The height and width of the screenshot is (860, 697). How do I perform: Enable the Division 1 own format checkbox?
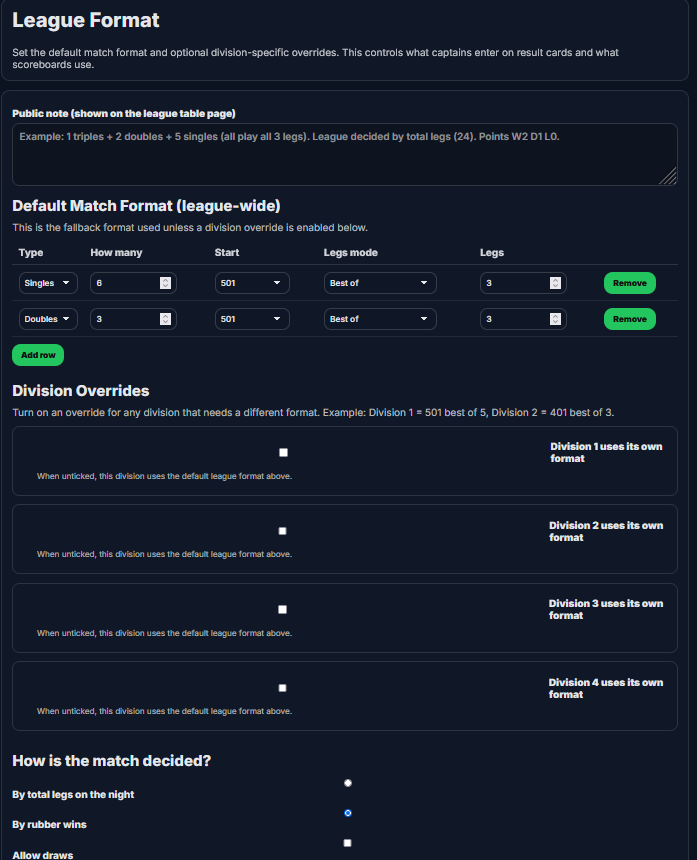tap(283, 452)
